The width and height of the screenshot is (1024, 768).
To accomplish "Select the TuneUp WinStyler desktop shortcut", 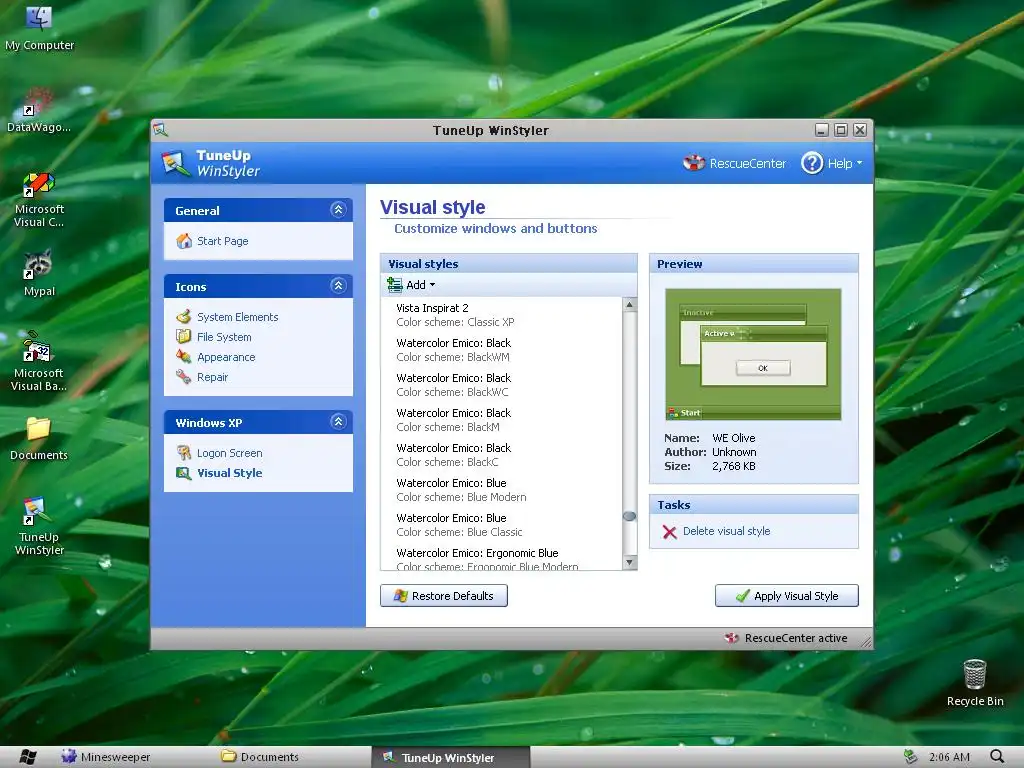I will (39, 526).
